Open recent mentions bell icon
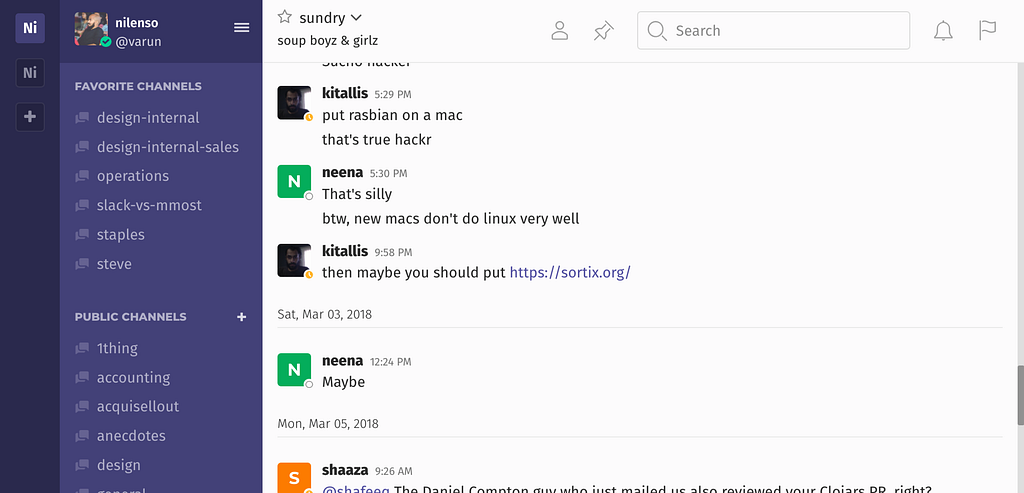 click(943, 30)
